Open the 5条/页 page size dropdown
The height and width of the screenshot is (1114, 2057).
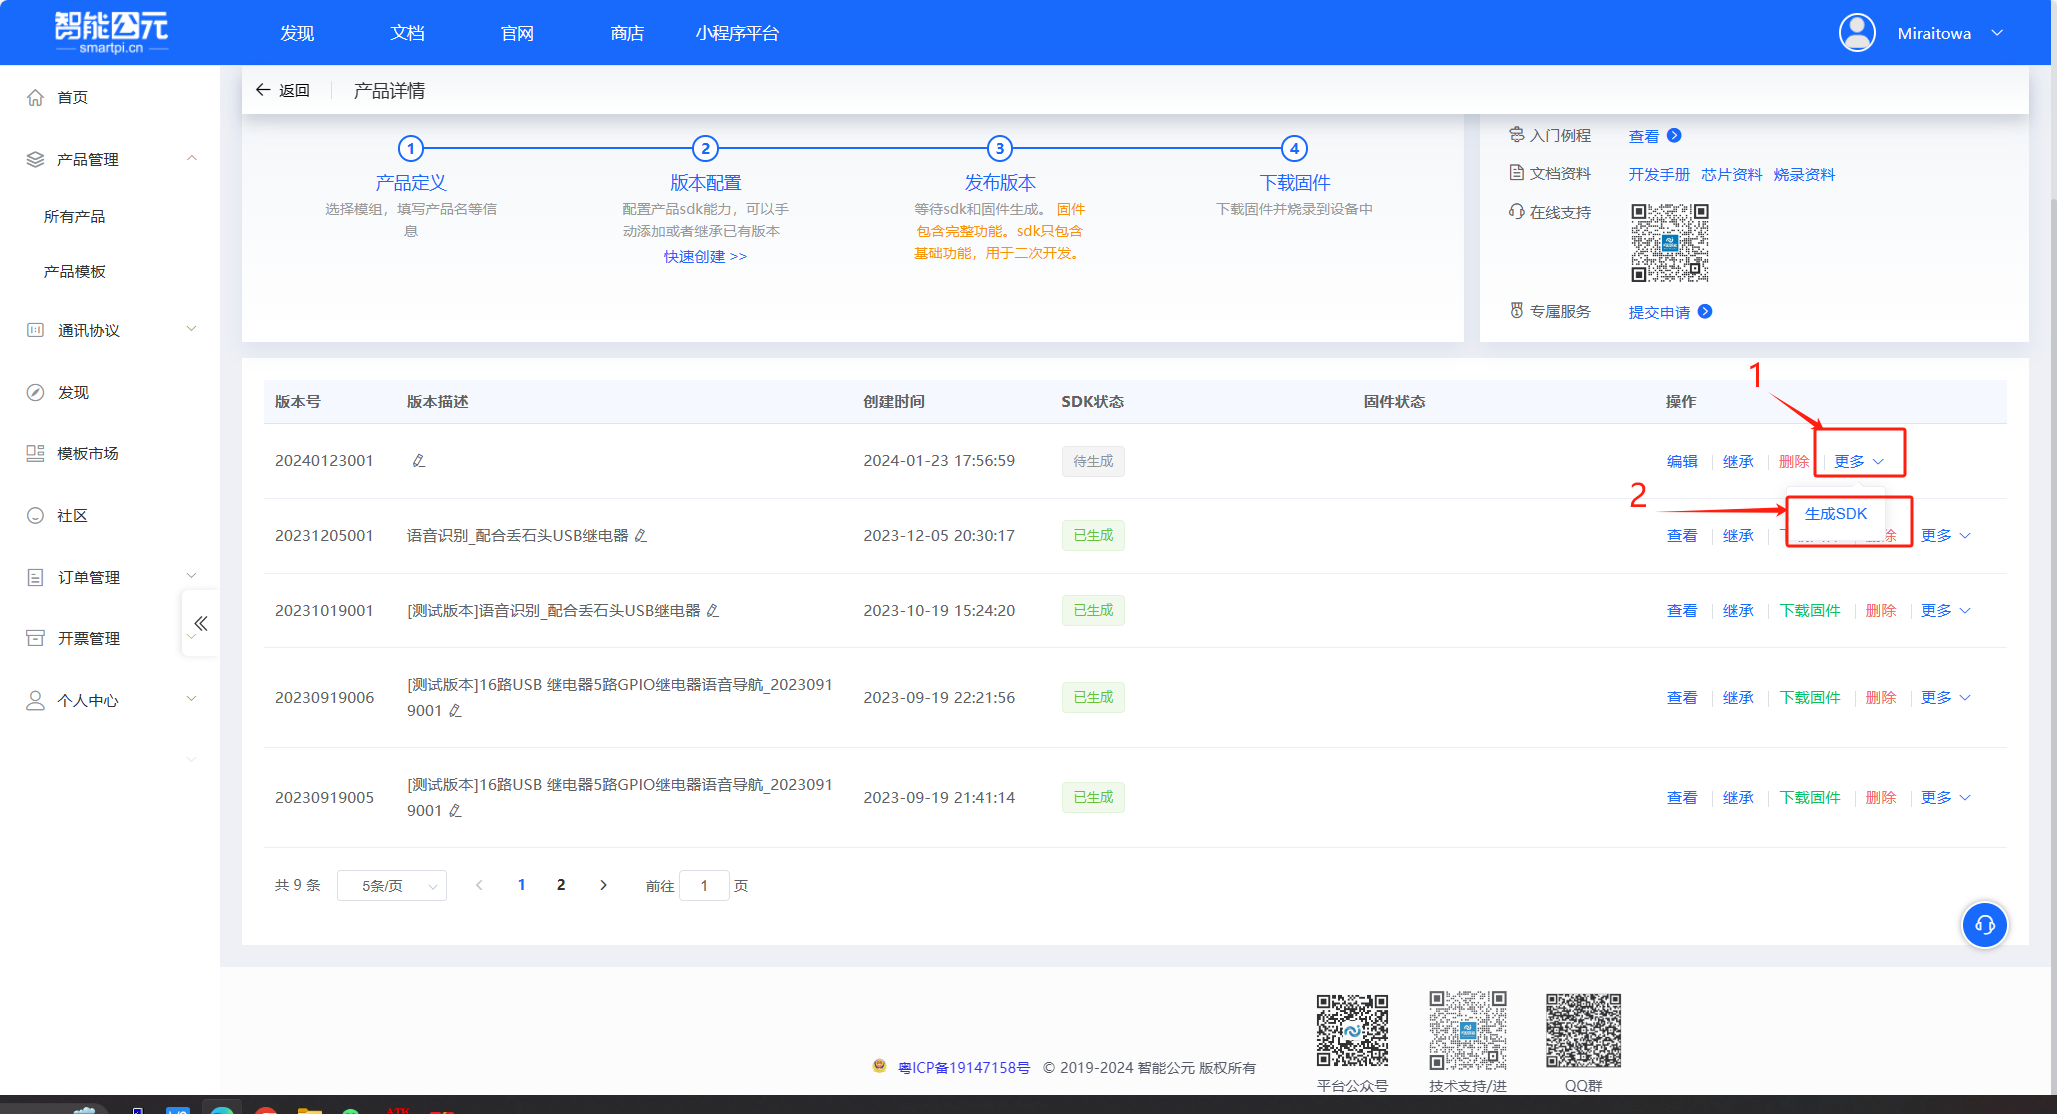click(392, 885)
